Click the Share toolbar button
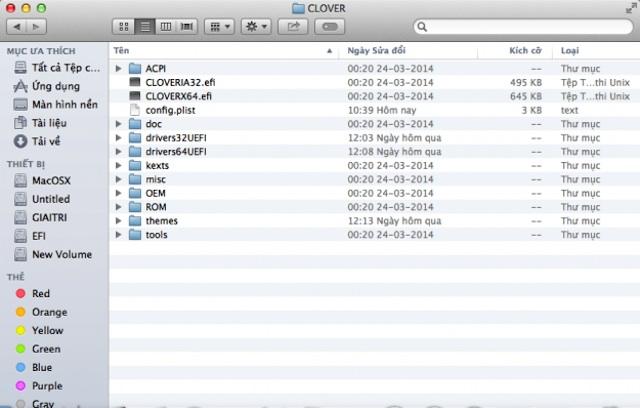 293,27
